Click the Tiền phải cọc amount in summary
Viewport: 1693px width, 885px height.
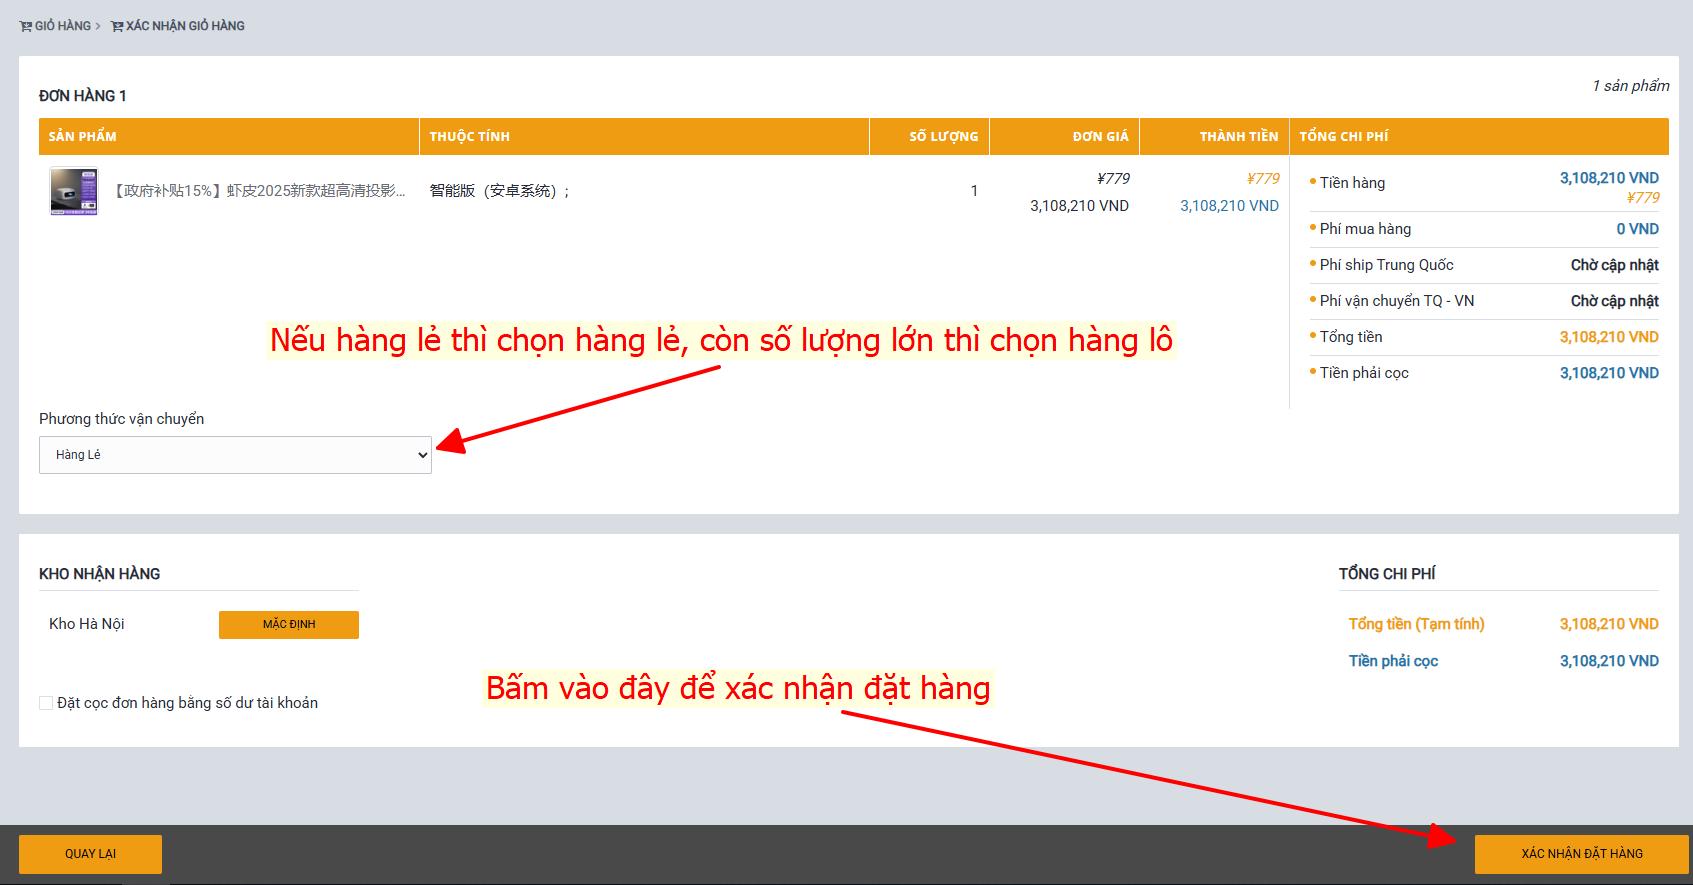(1608, 661)
